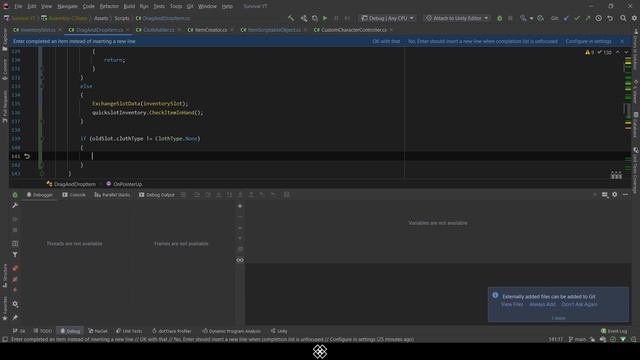This screenshot has height=360, width=640.
Task: Switch to CustomCharacterController.cs tab
Action: [x=353, y=30]
